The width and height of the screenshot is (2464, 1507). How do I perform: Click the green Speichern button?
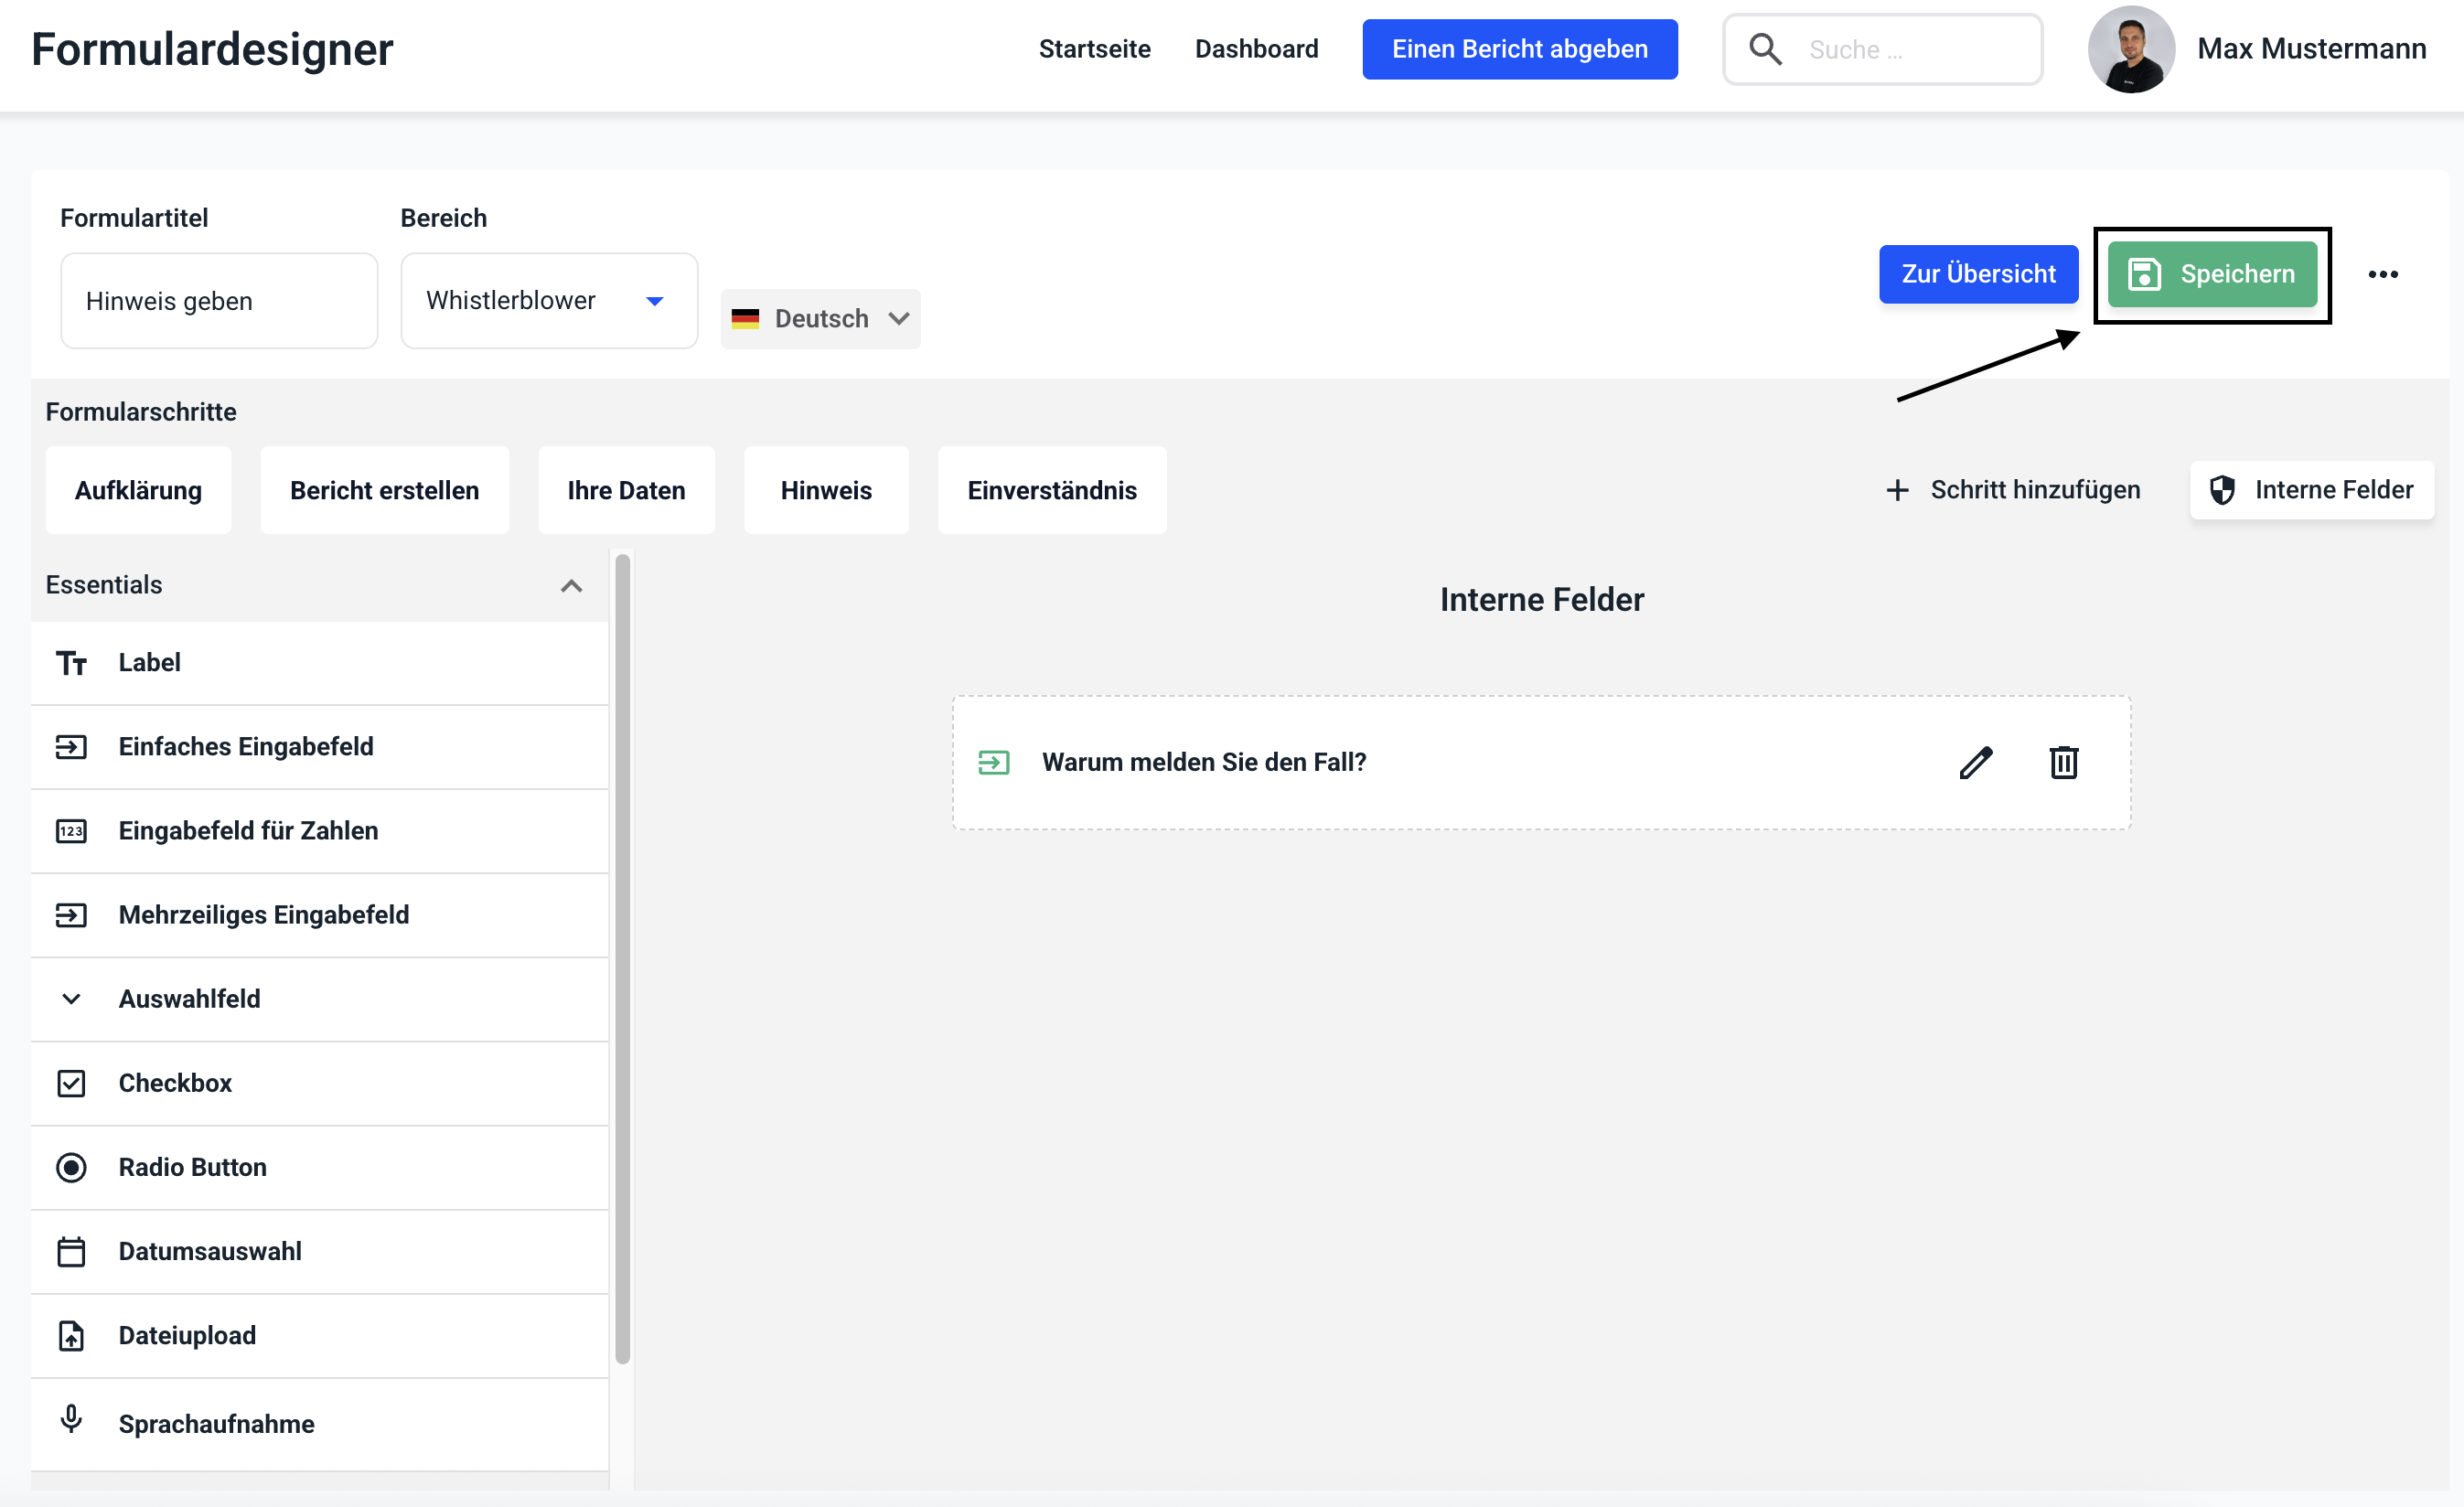tap(2212, 274)
